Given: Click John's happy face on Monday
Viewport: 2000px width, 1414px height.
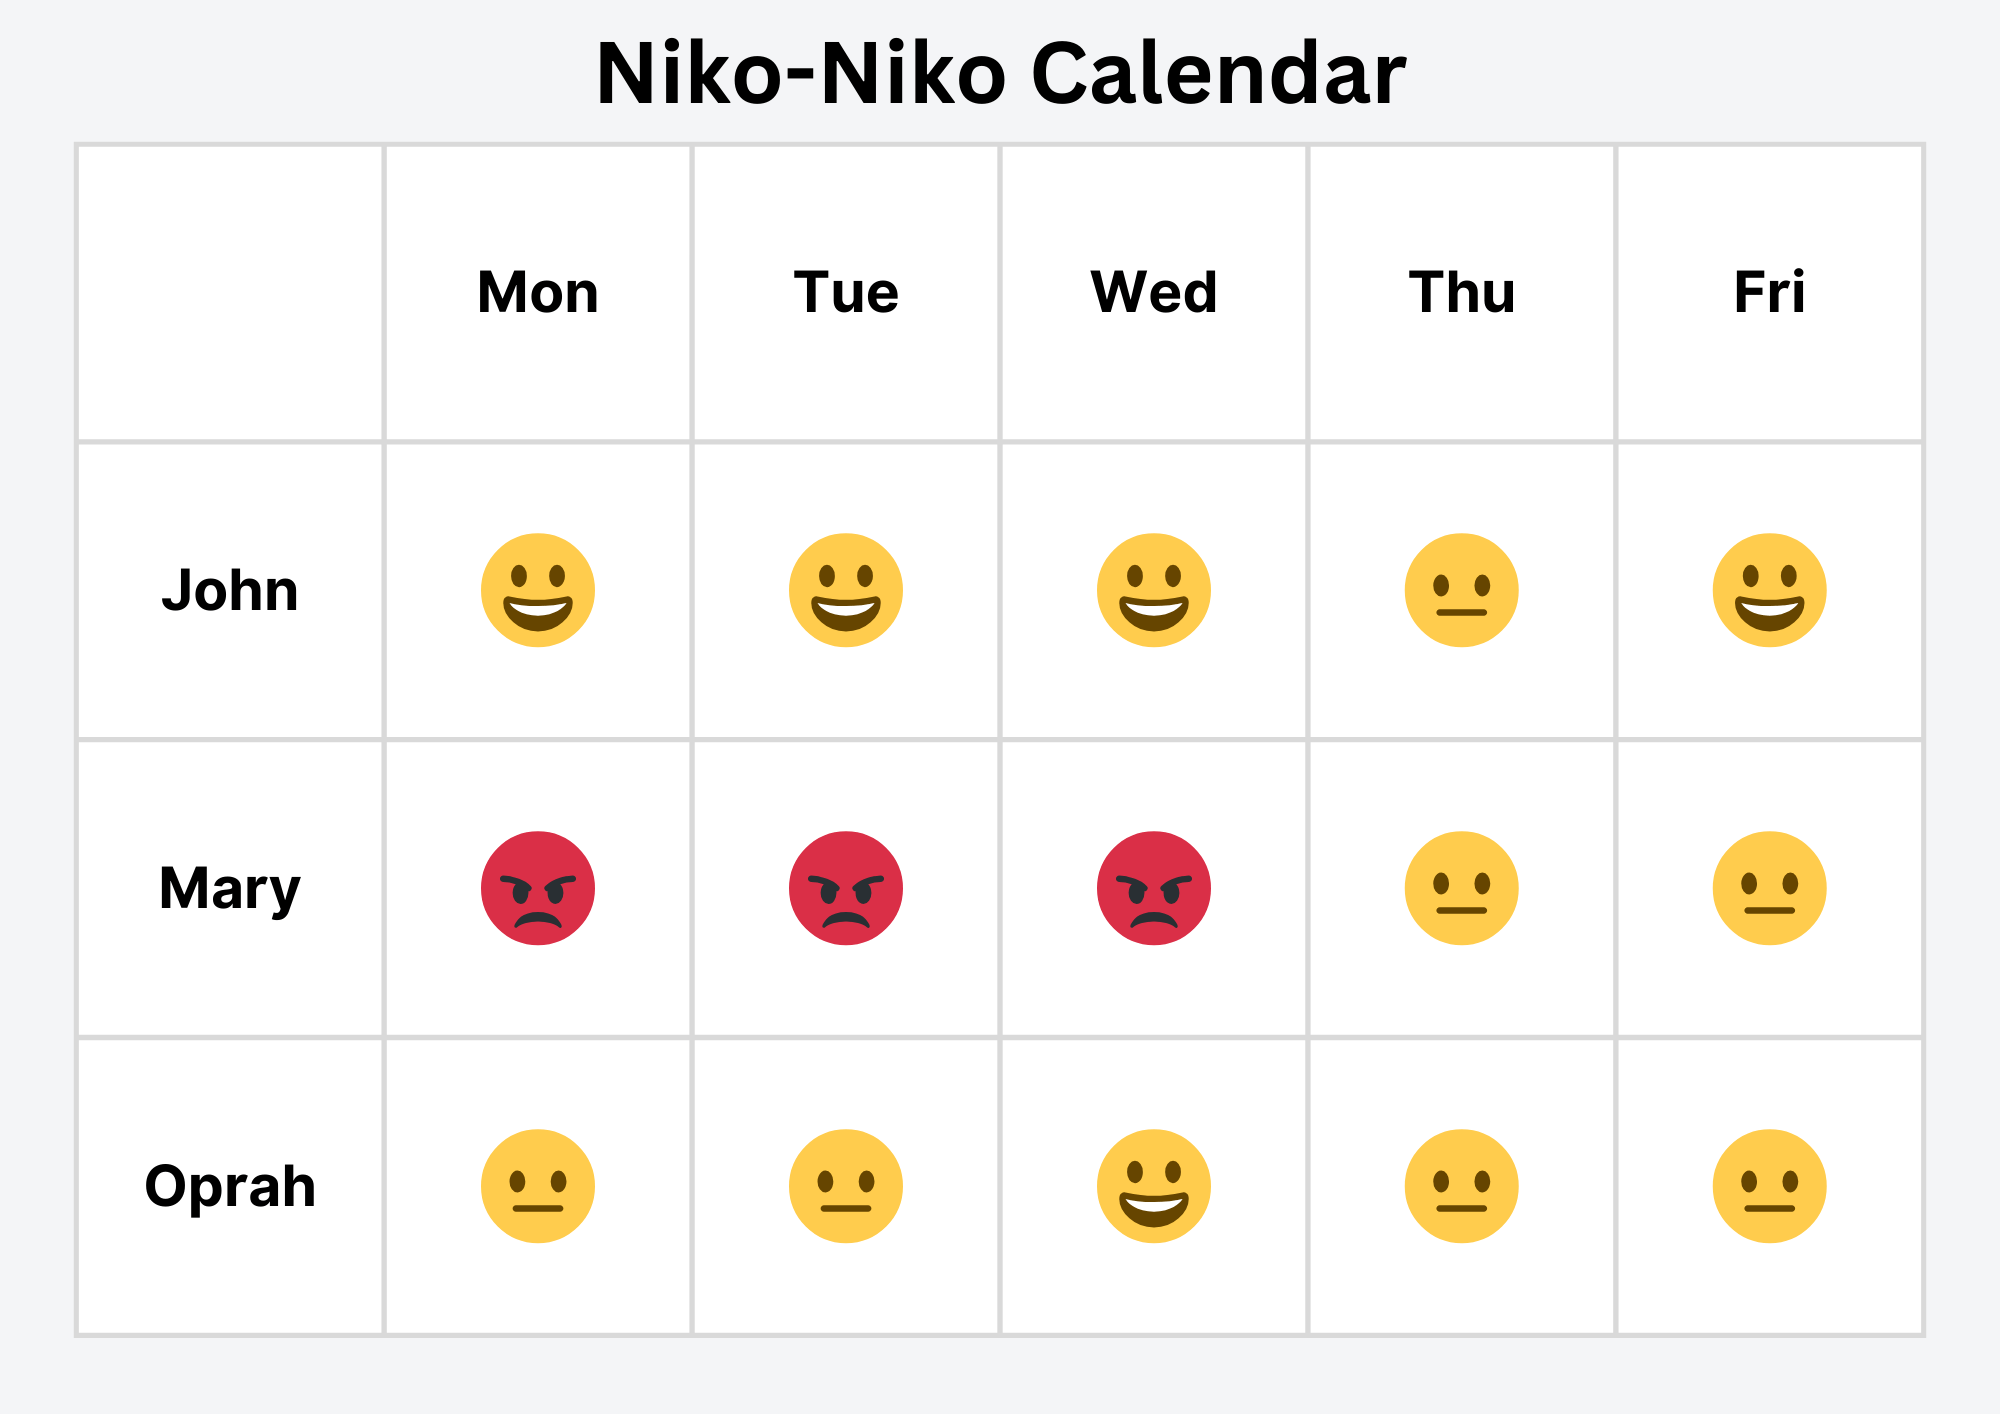Looking at the screenshot, I should [x=538, y=590].
